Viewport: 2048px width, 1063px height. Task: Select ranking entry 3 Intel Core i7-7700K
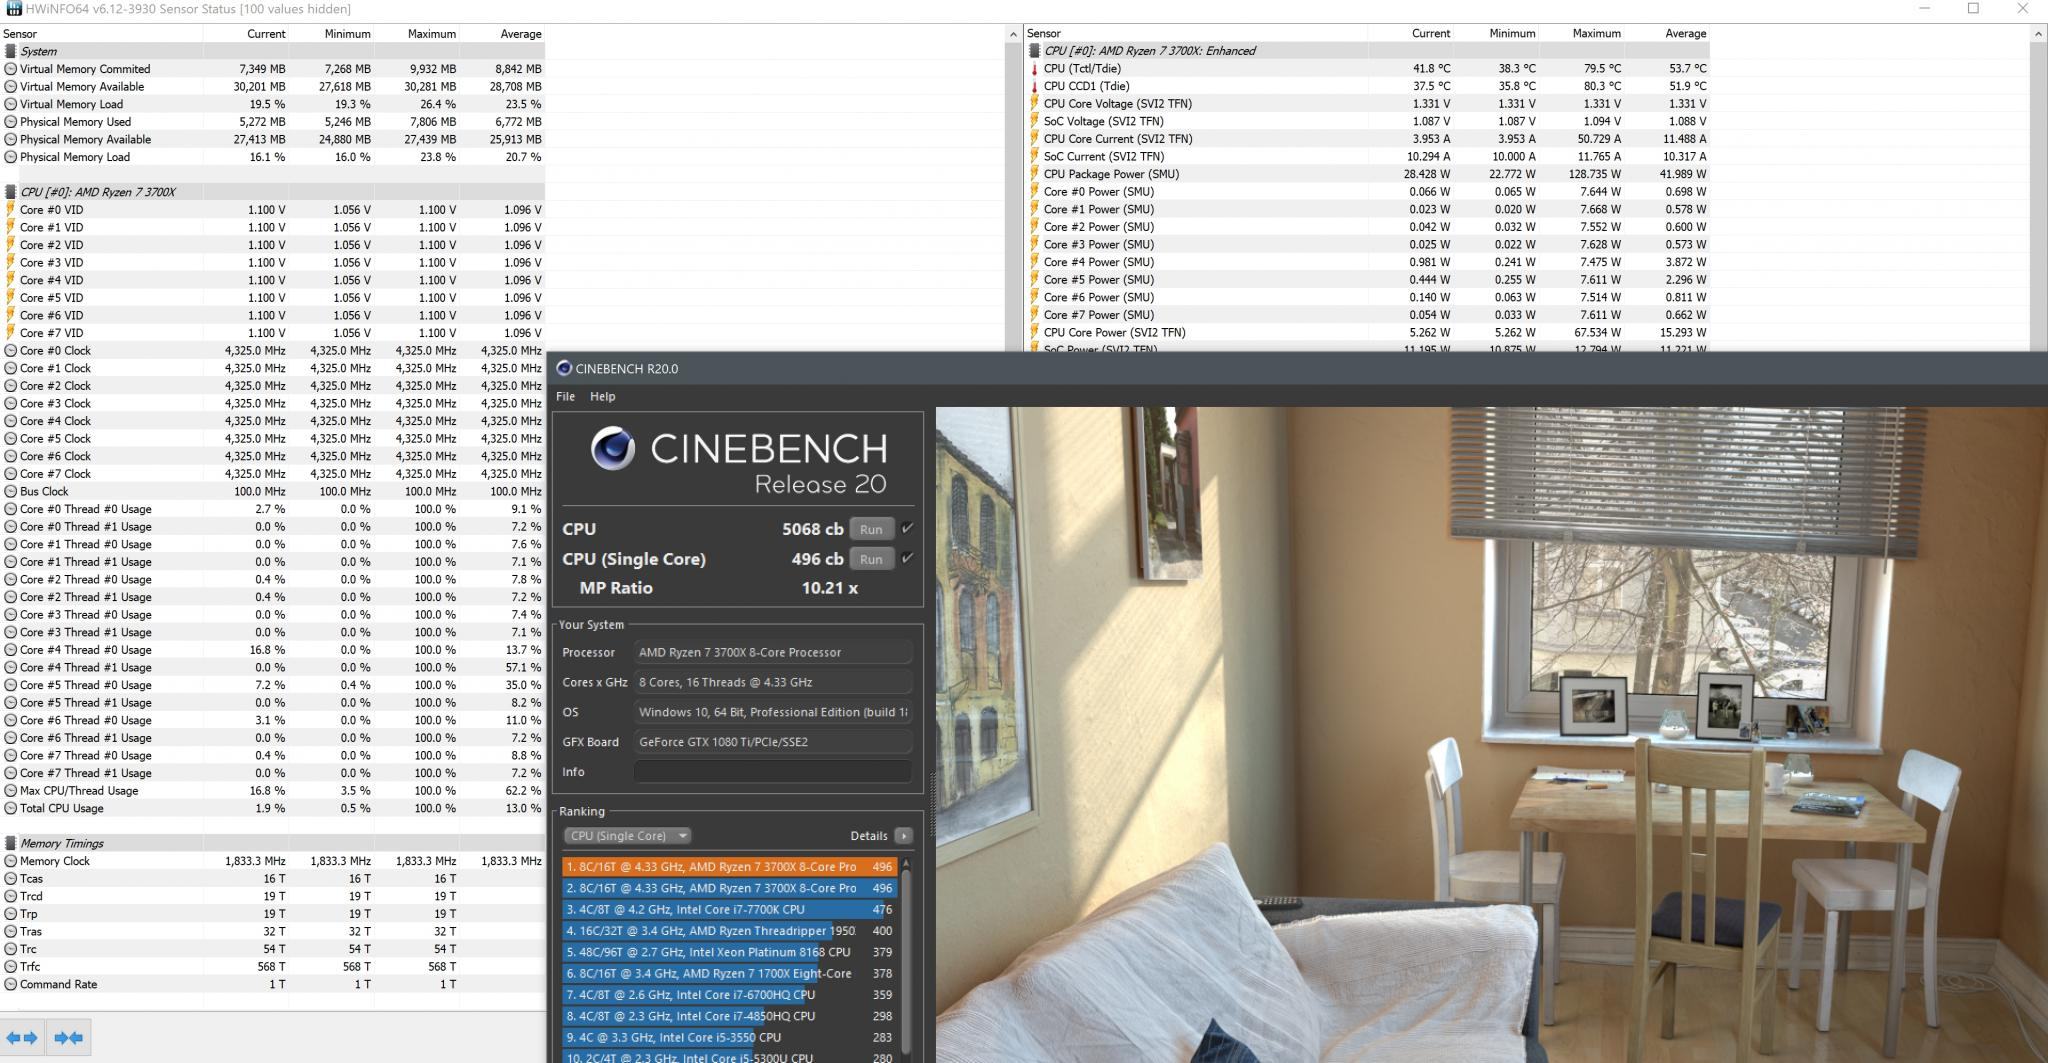pyautogui.click(x=729, y=910)
